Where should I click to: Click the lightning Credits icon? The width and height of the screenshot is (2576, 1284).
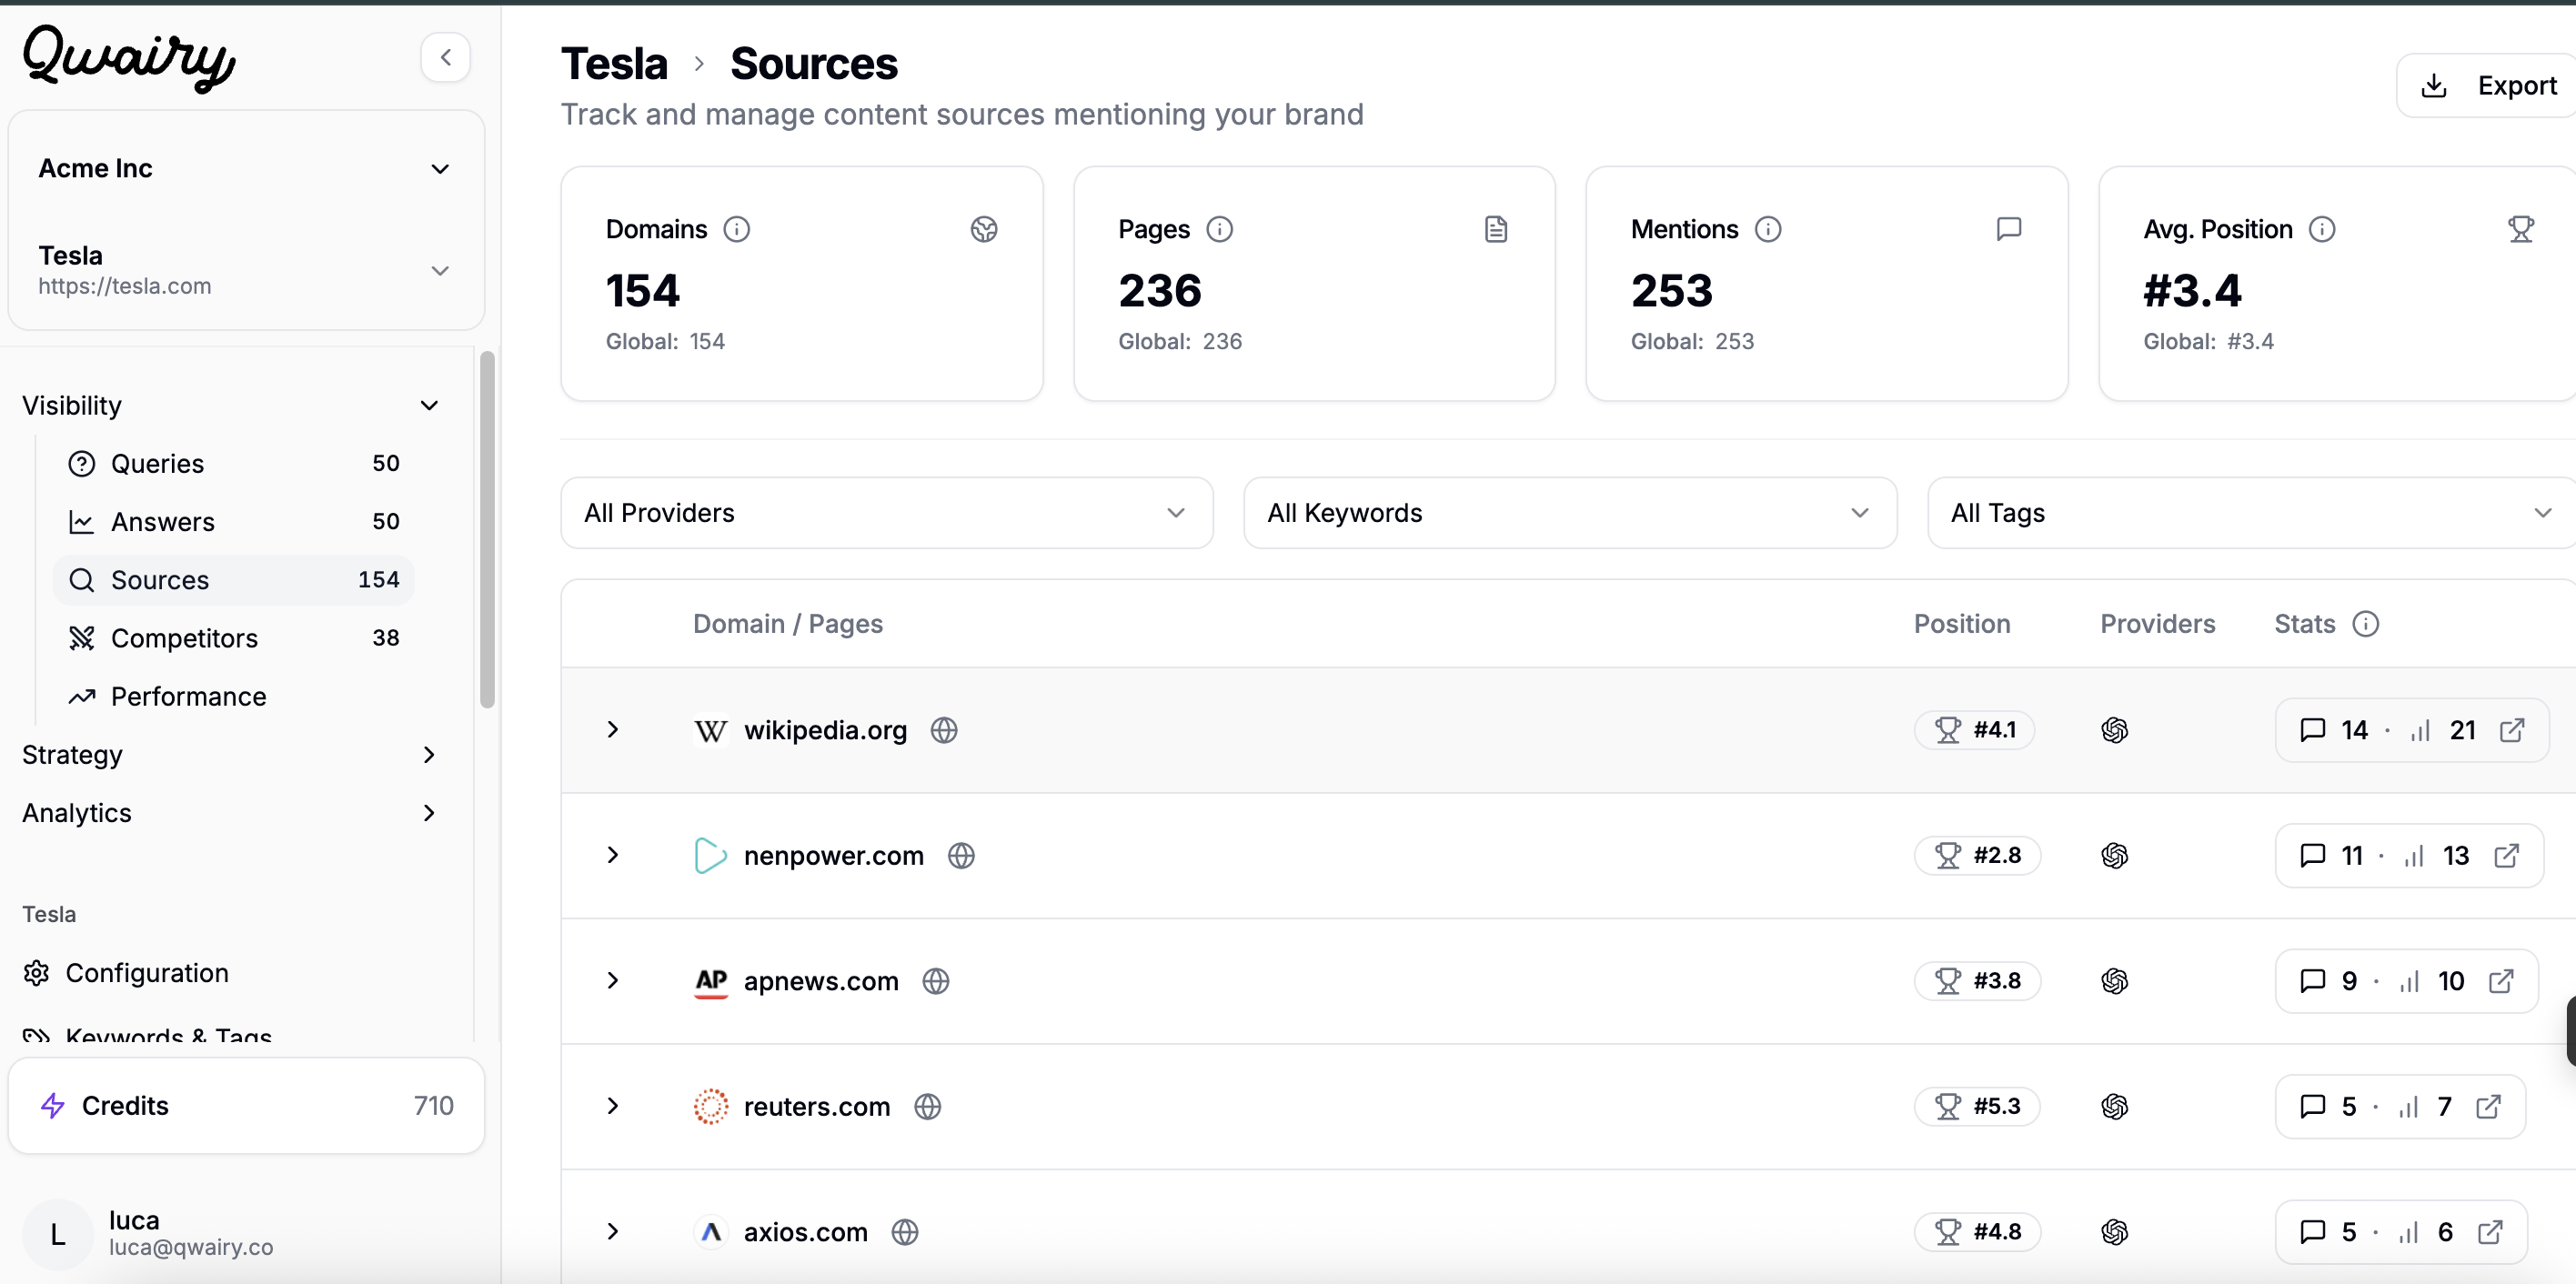(53, 1106)
